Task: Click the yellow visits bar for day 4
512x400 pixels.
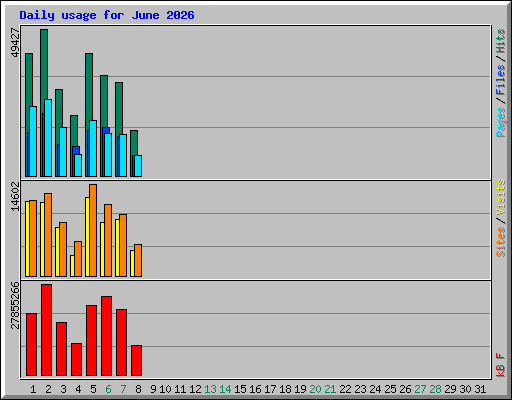Action: point(72,266)
